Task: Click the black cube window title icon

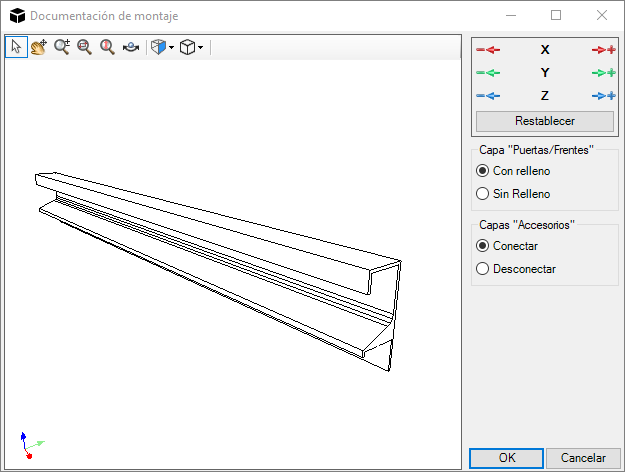Action: 17,16
